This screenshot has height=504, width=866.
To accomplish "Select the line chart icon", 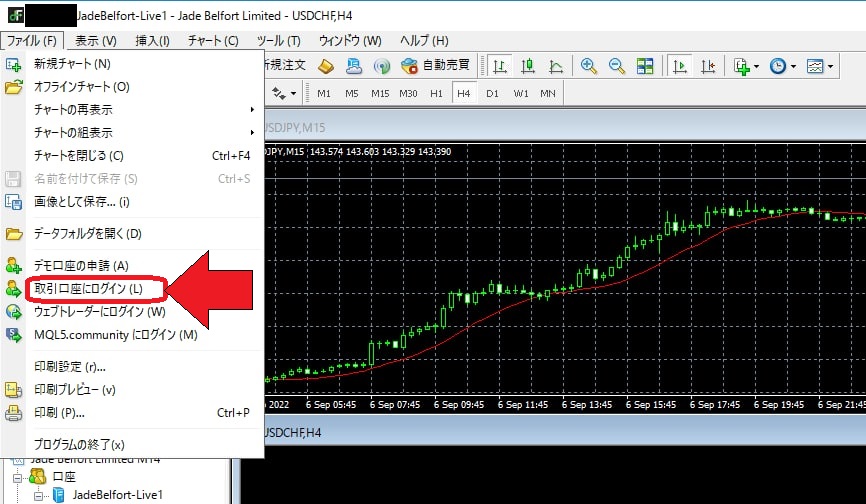I will 556,66.
